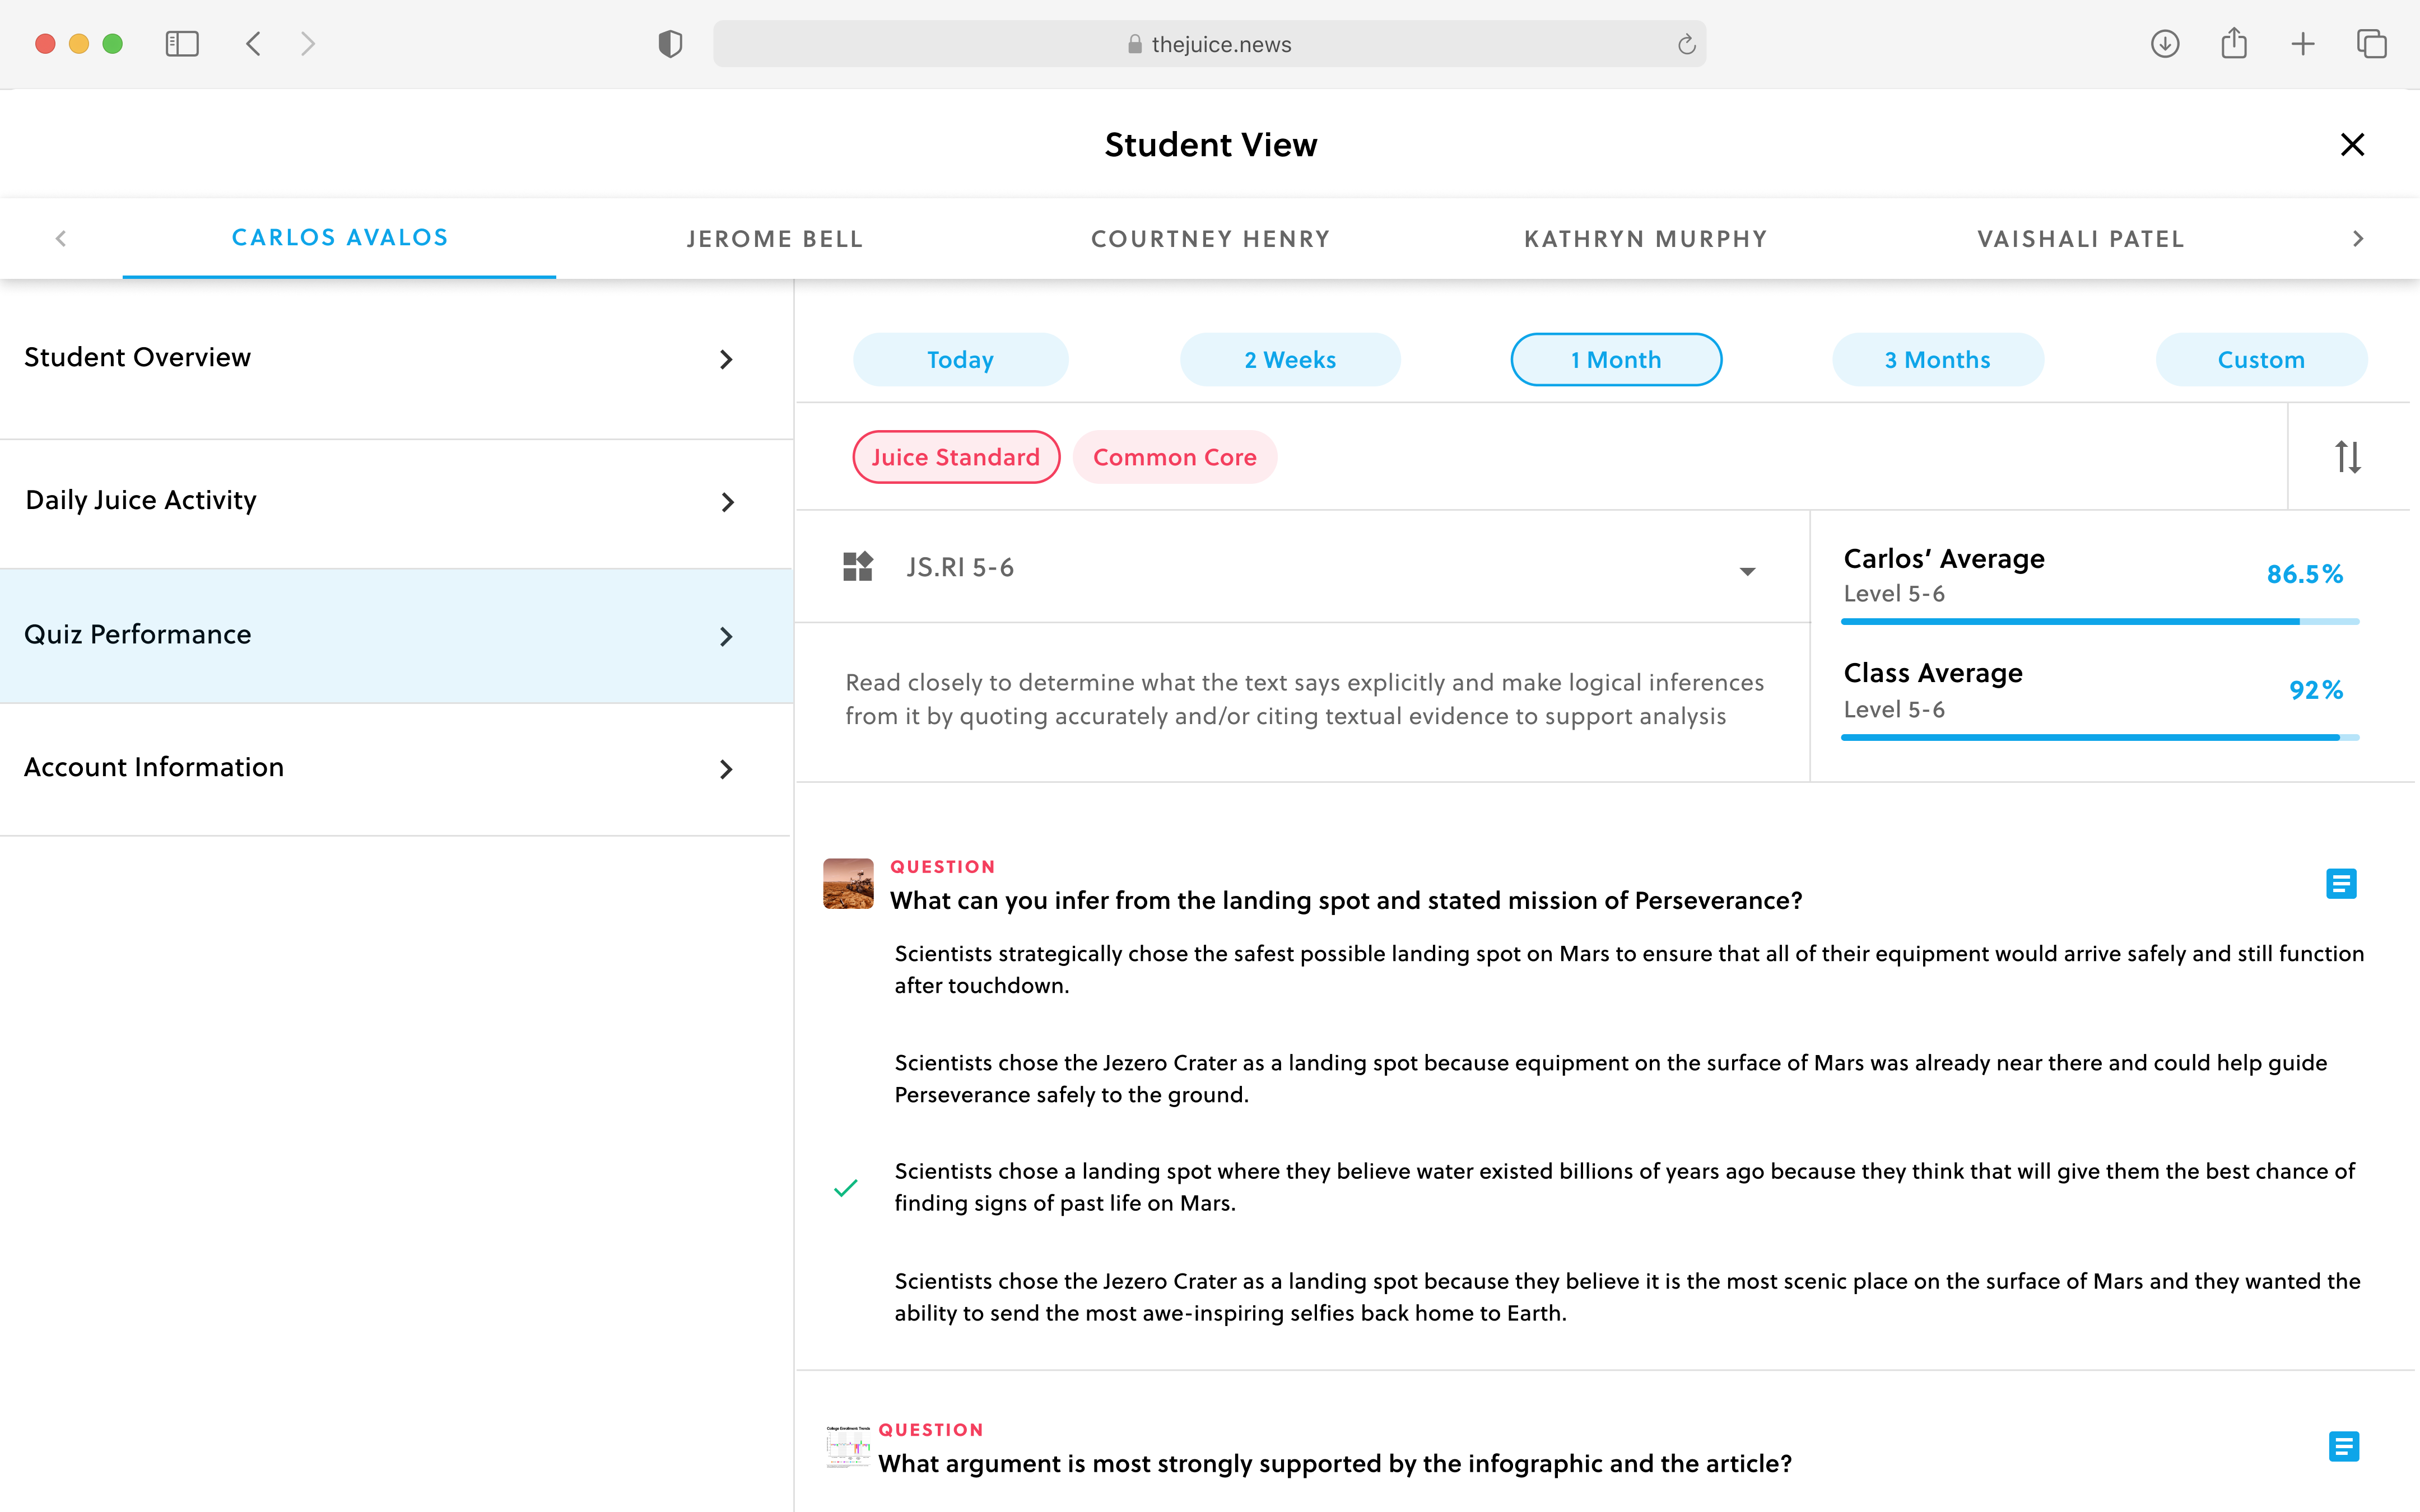
Task: Open the privacy shield icon
Action: pyautogui.click(x=670, y=44)
